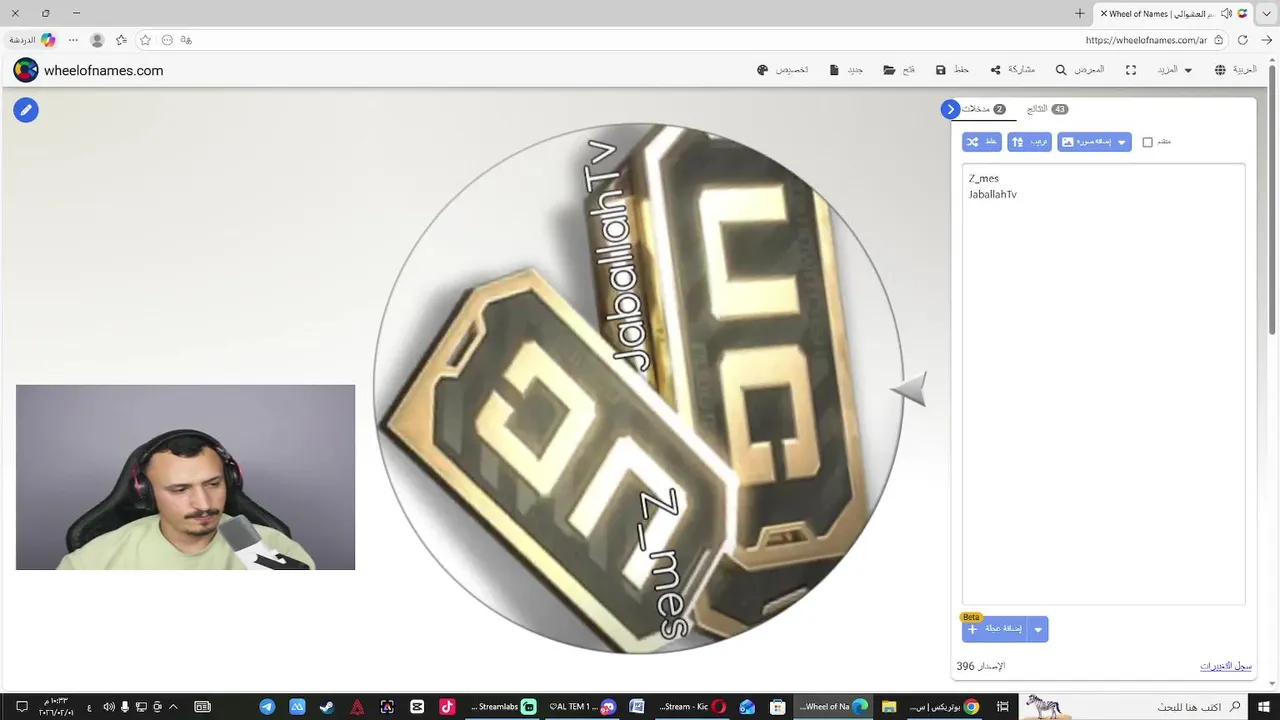This screenshot has height=720, width=1280.
Task: Open Steam from the taskbar
Action: pos(327,707)
